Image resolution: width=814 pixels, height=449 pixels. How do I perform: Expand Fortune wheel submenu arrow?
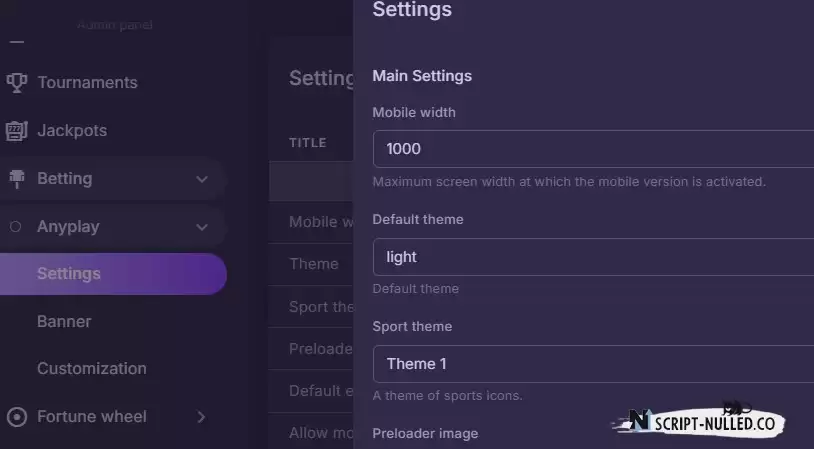[201, 417]
